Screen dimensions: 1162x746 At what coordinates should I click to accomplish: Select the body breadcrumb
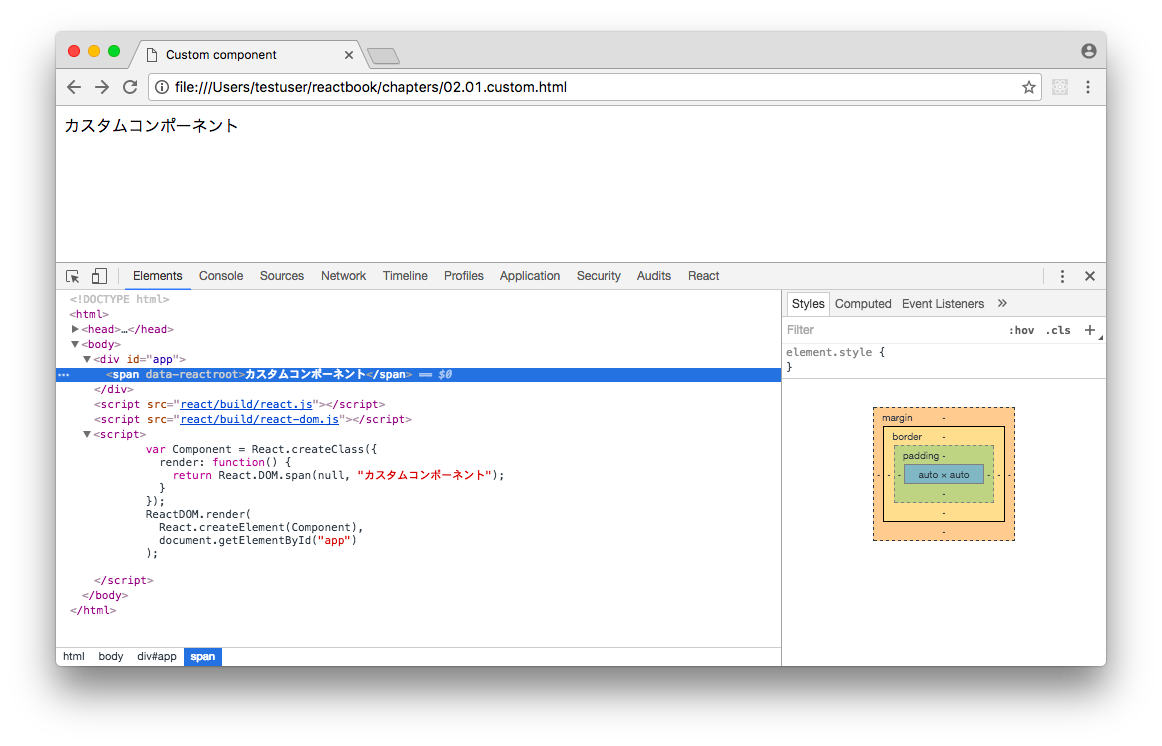(x=110, y=656)
